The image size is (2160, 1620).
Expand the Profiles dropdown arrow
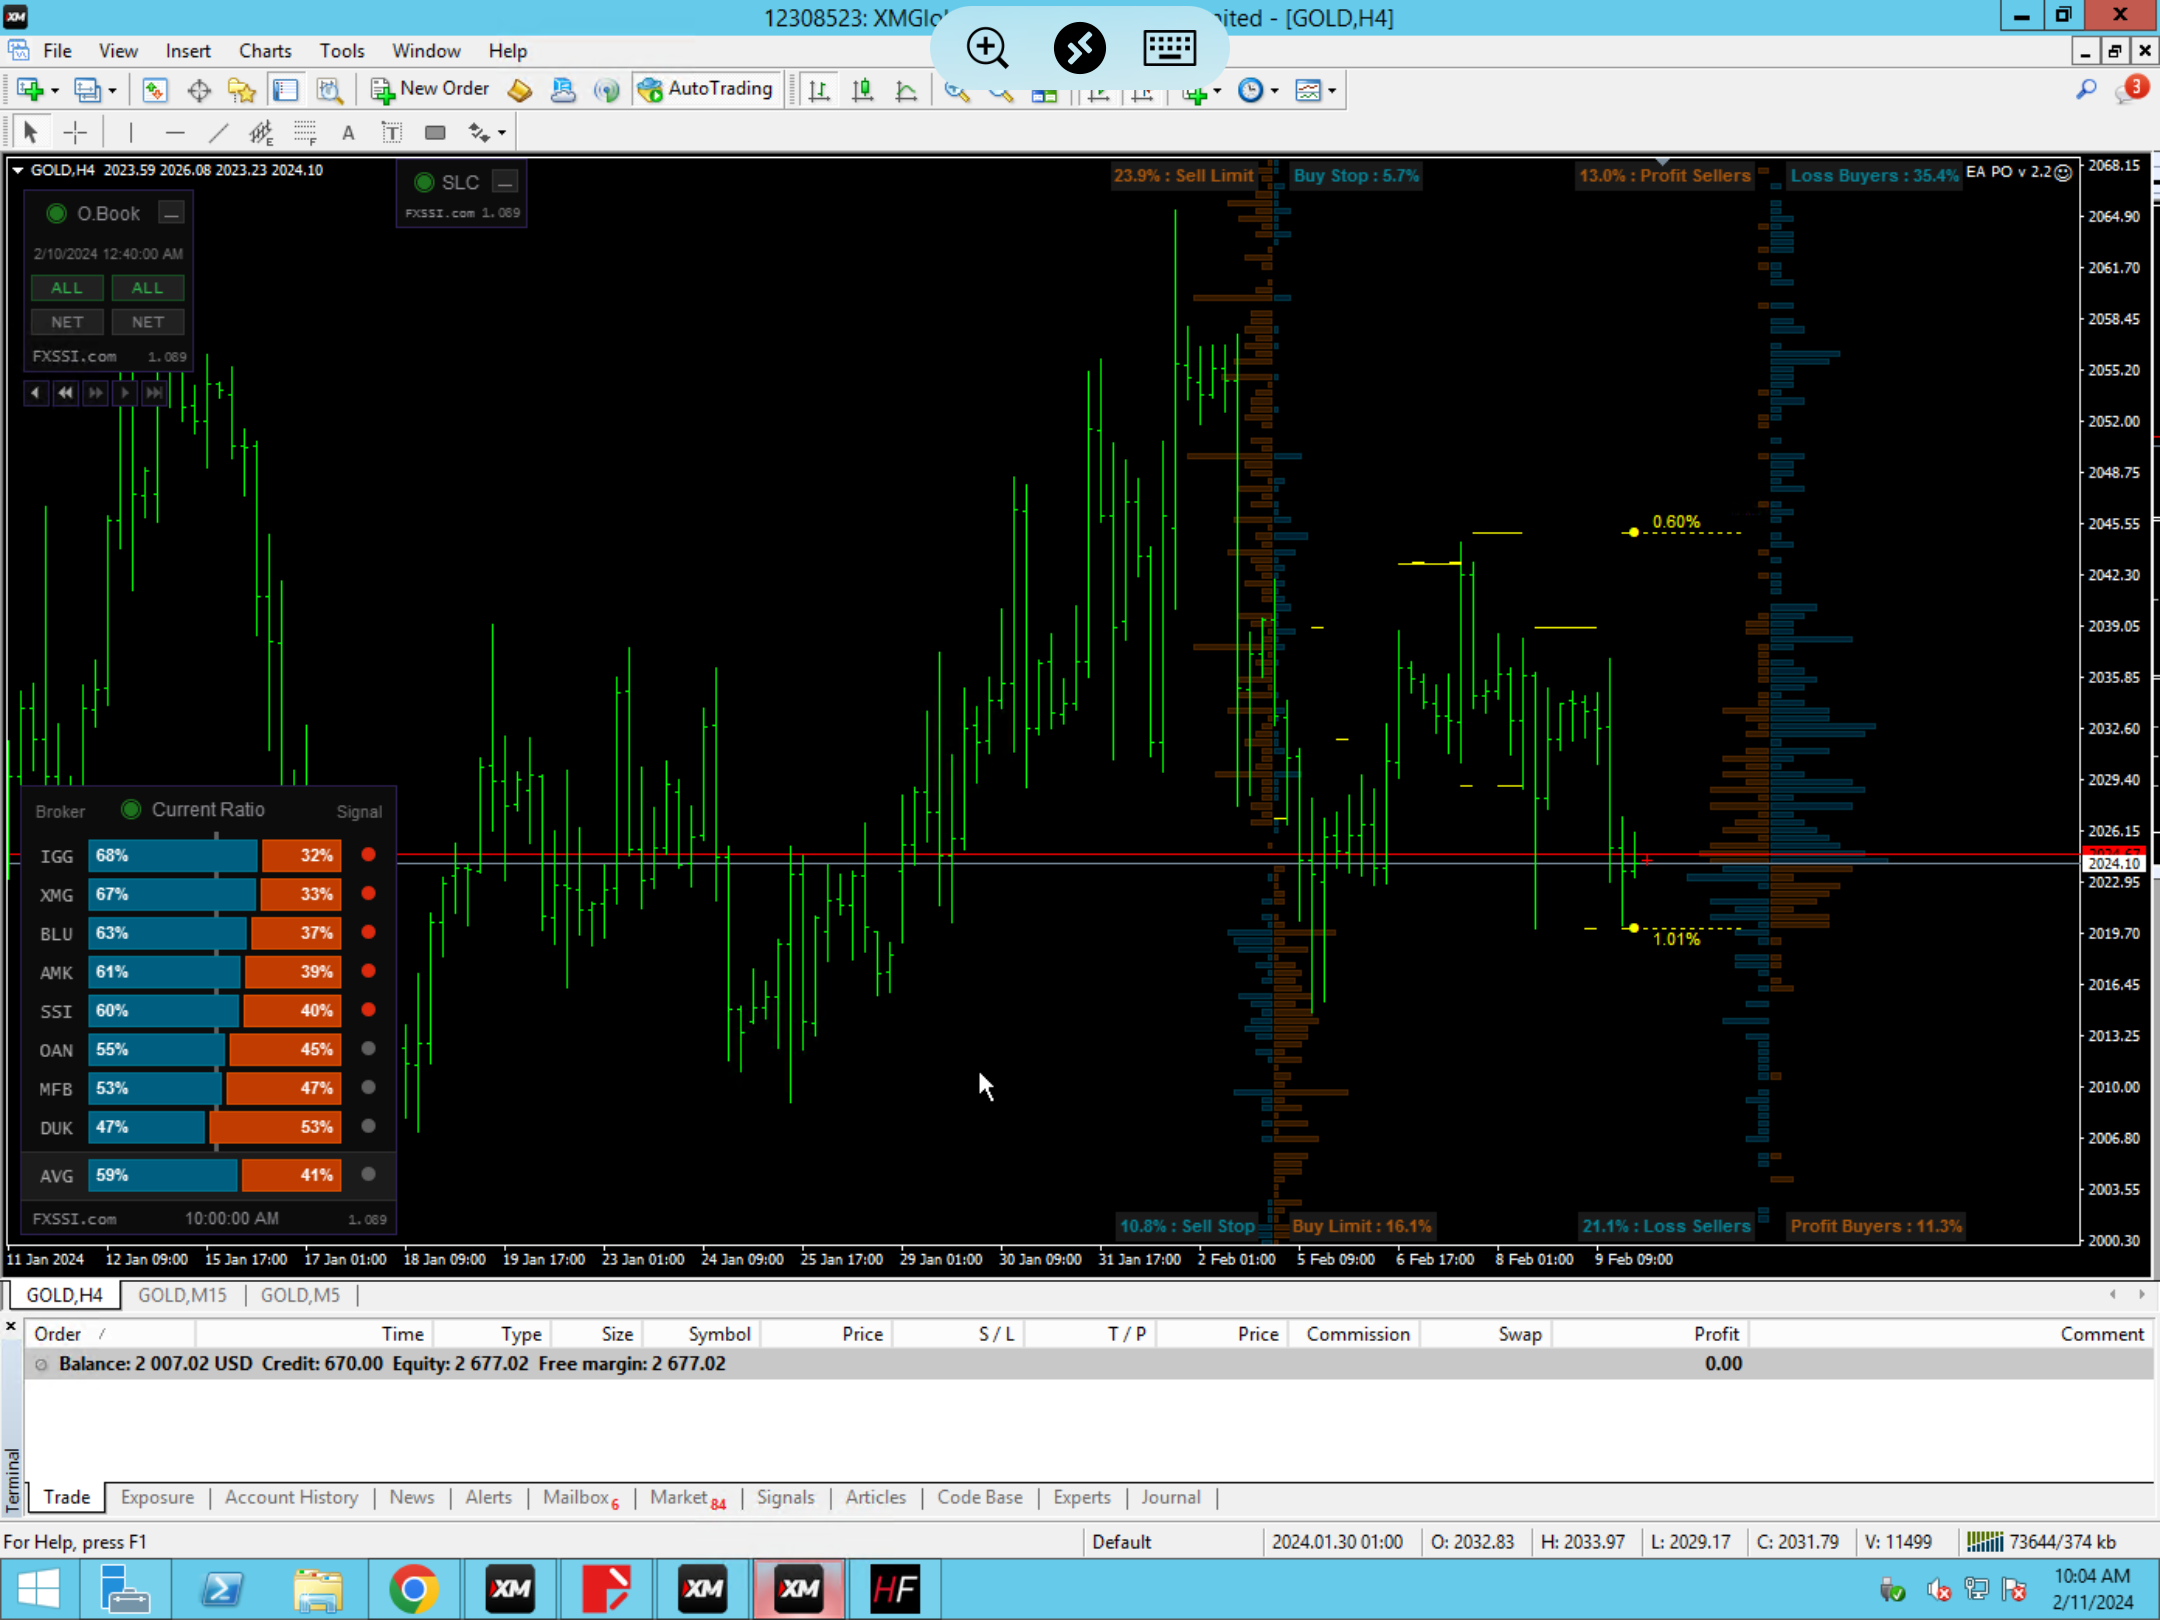click(x=113, y=91)
